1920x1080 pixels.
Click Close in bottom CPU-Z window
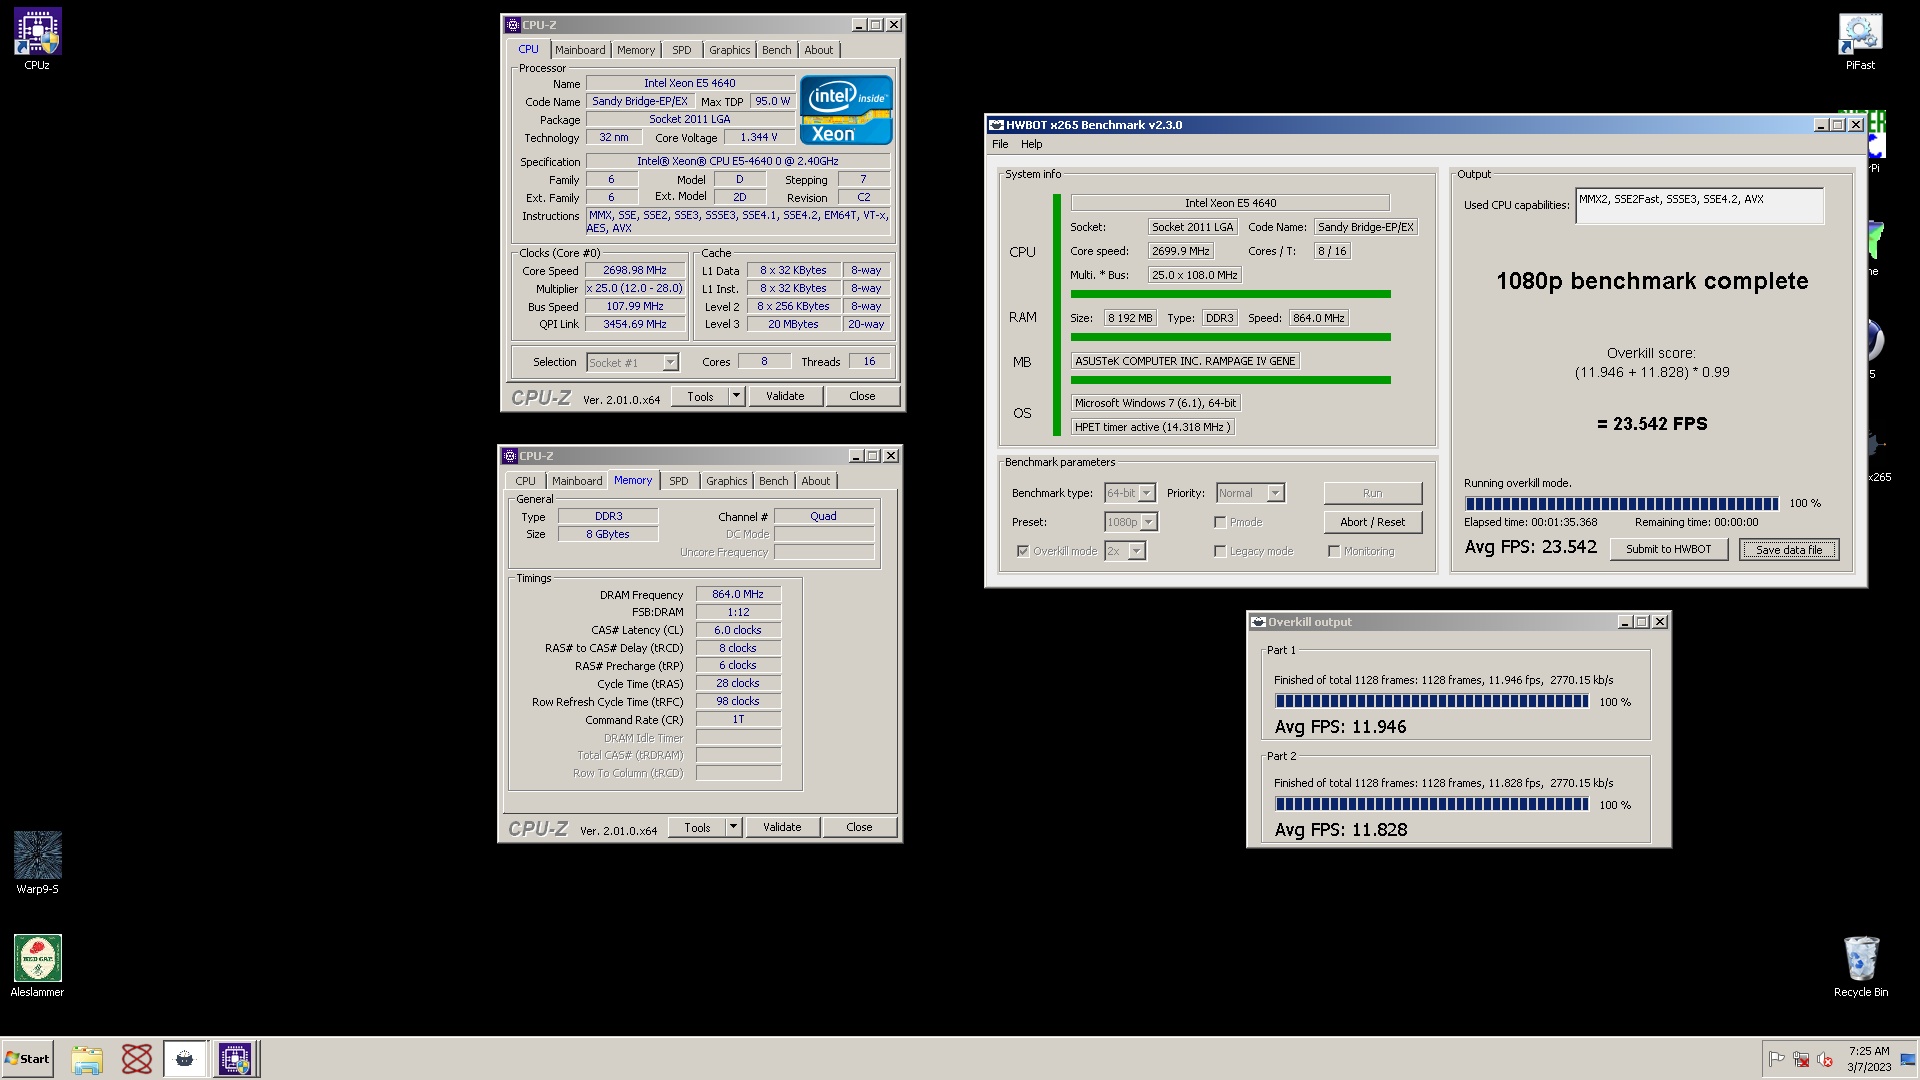(859, 827)
